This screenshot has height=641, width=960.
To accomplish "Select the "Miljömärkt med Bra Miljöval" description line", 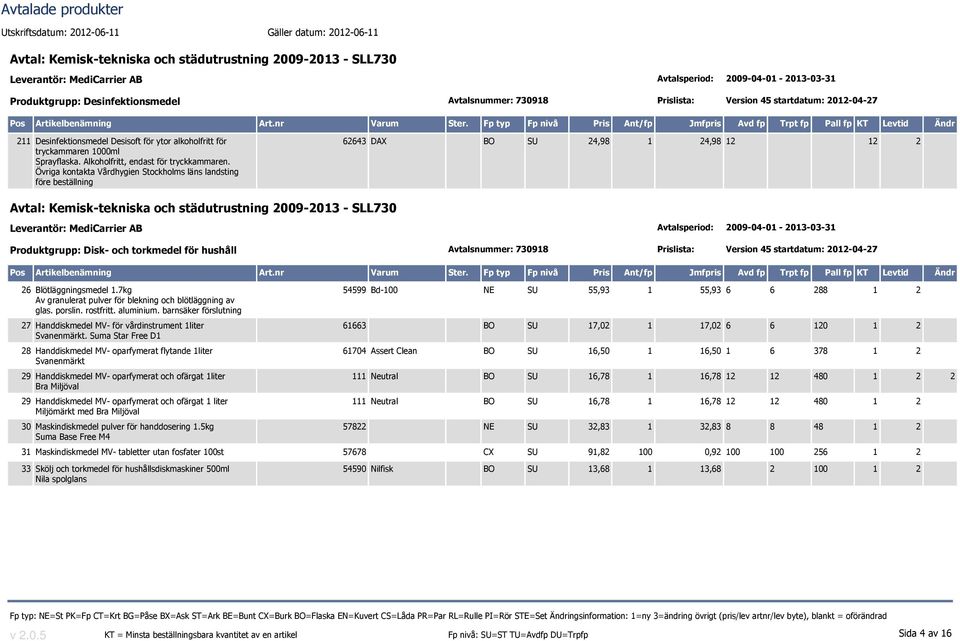I will click(87, 412).
